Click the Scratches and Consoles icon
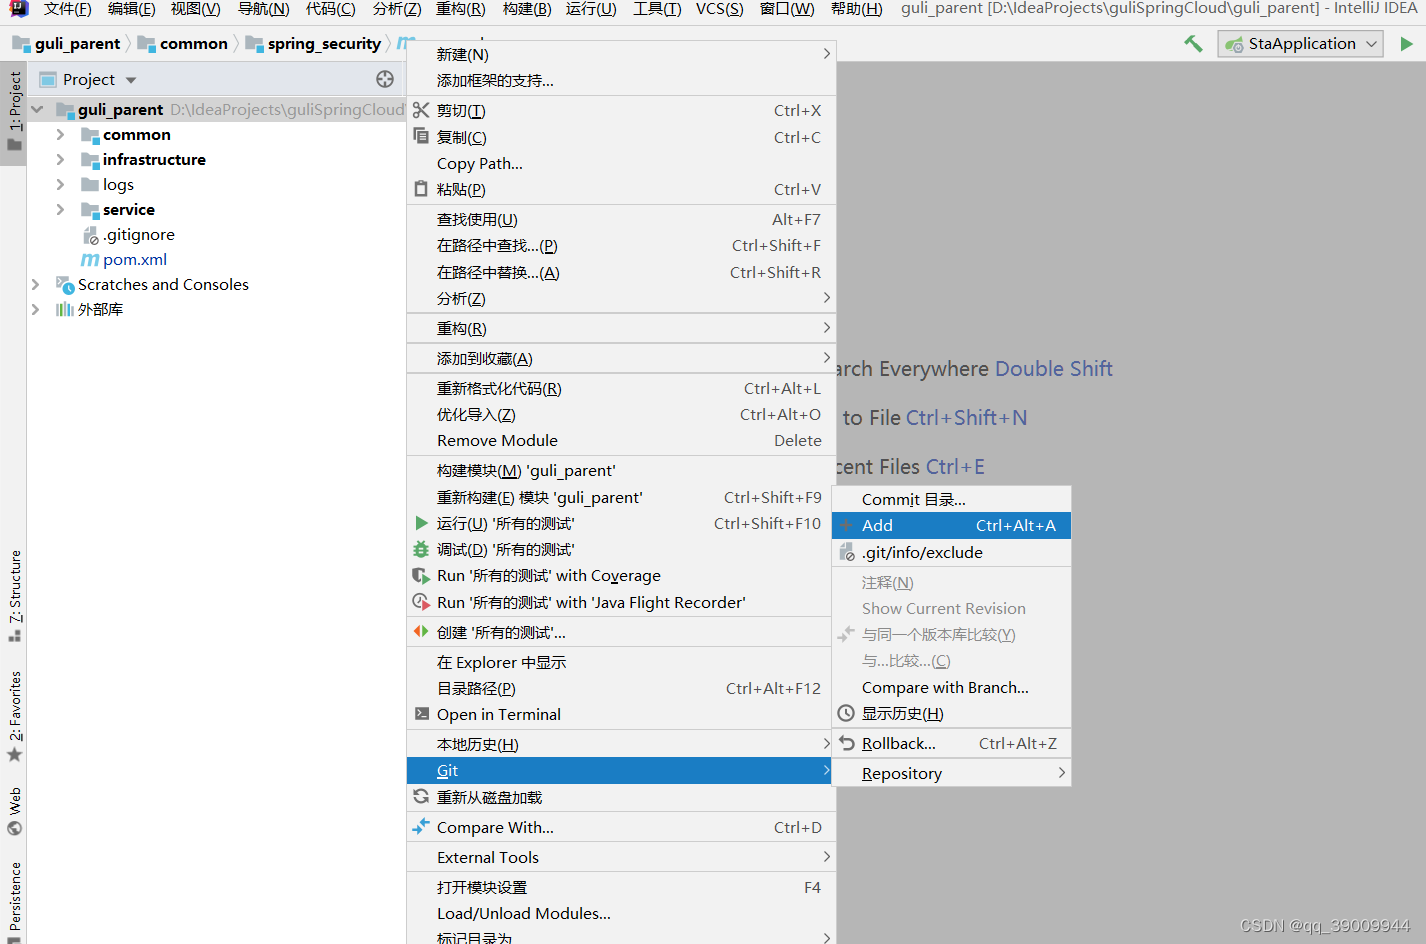The image size is (1426, 944). pyautogui.click(x=65, y=285)
